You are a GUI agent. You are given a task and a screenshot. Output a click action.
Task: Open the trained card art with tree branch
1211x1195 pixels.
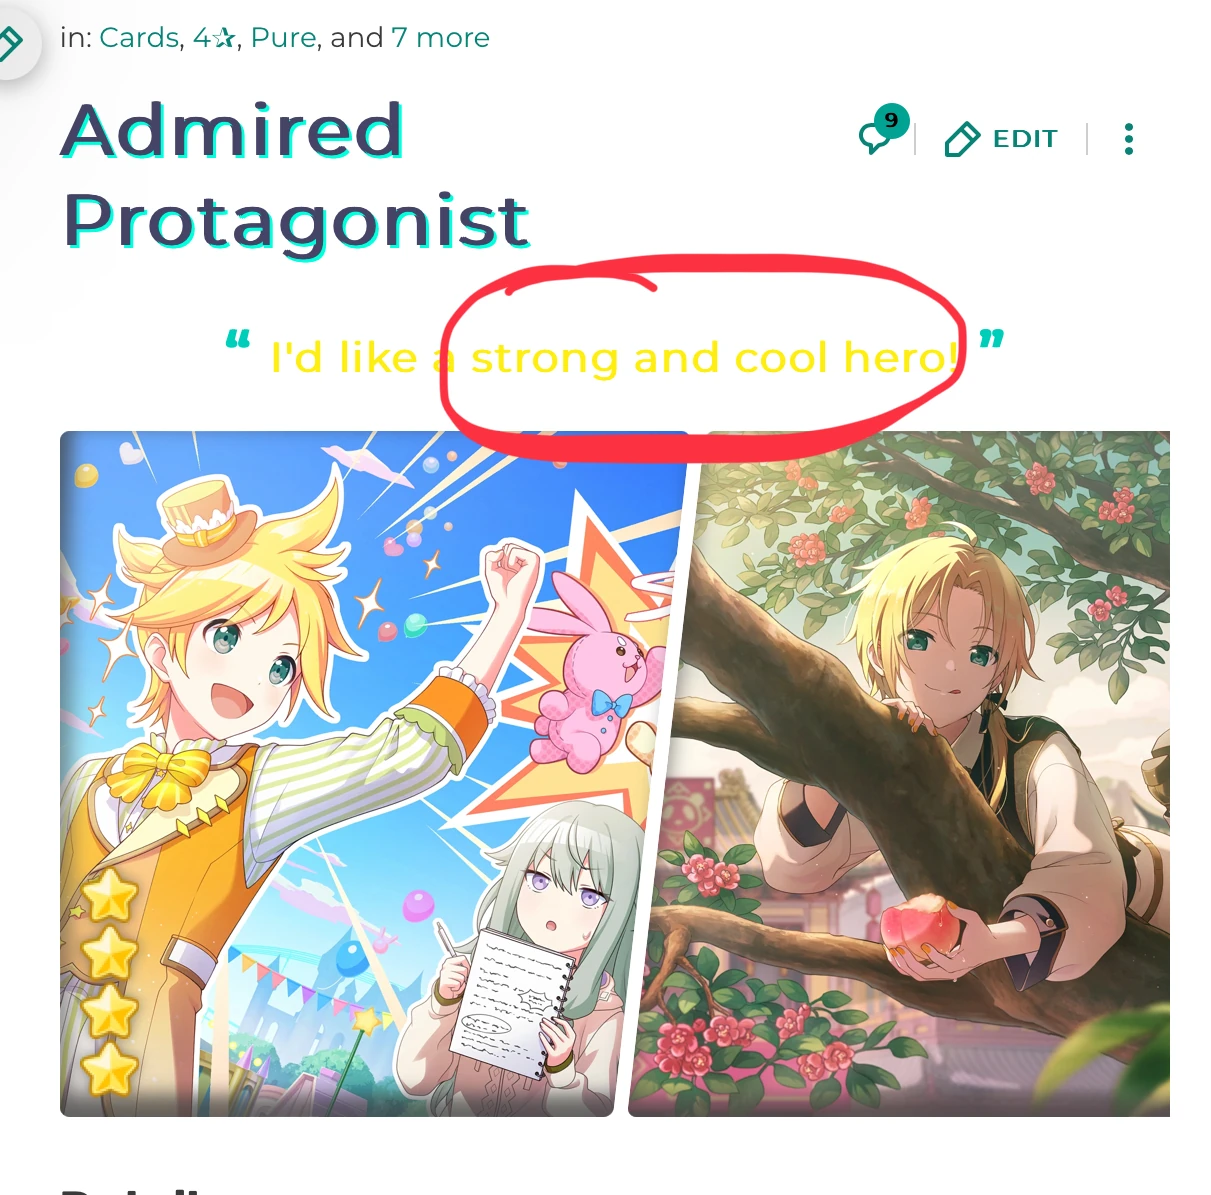click(899, 773)
